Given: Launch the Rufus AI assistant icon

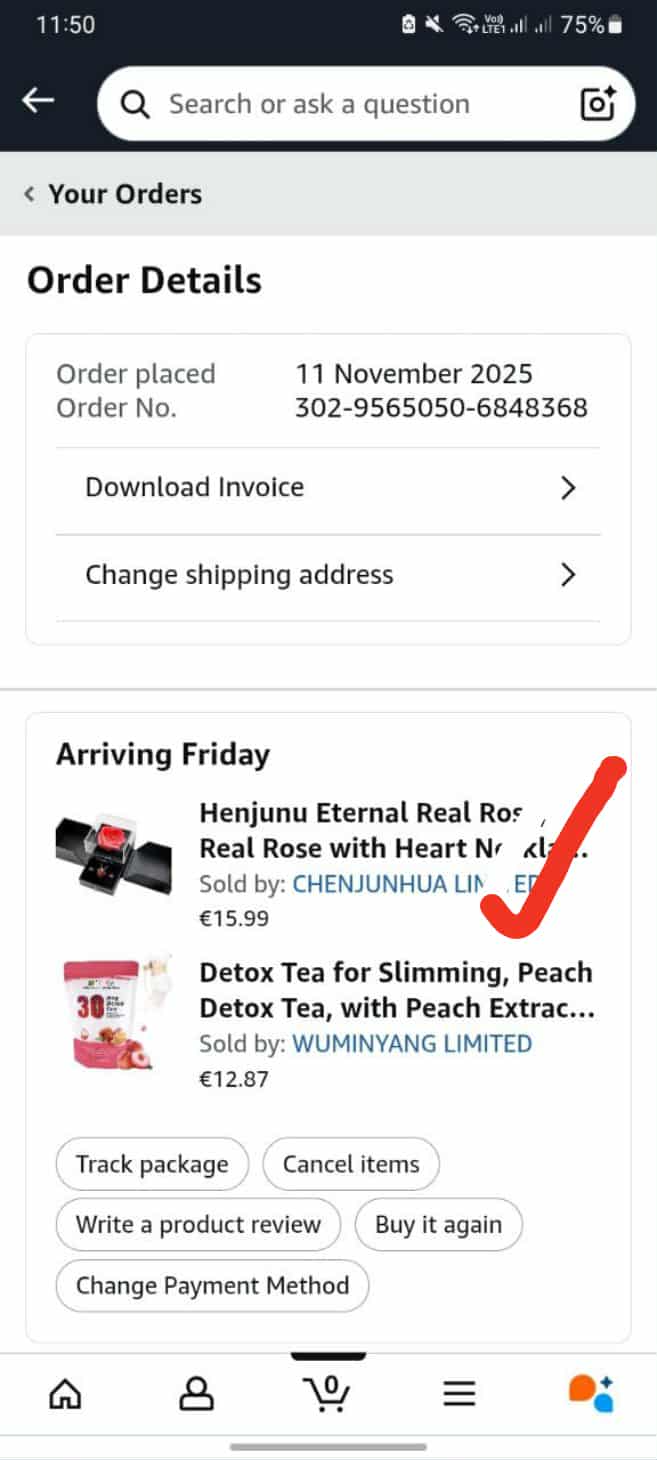Looking at the screenshot, I should (590, 1392).
